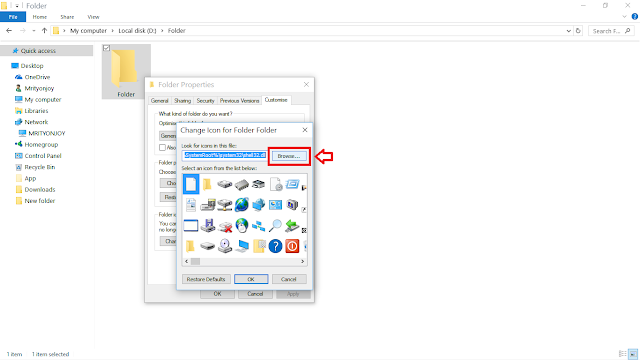Select the computer with globe network icon
The width and height of the screenshot is (640, 360).
(x=258, y=204)
